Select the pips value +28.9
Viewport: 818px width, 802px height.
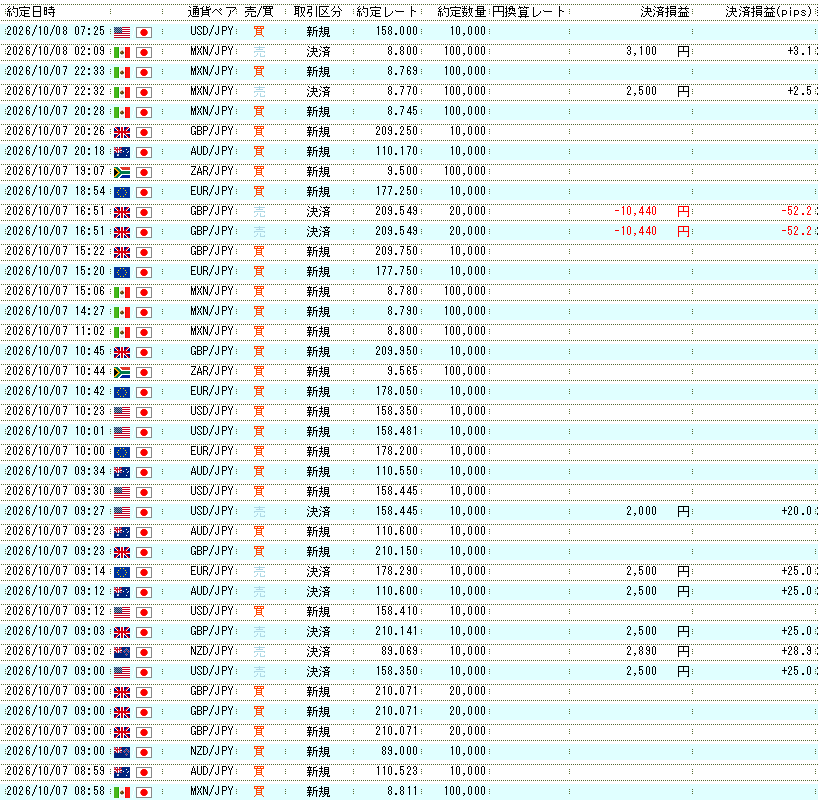tap(797, 651)
